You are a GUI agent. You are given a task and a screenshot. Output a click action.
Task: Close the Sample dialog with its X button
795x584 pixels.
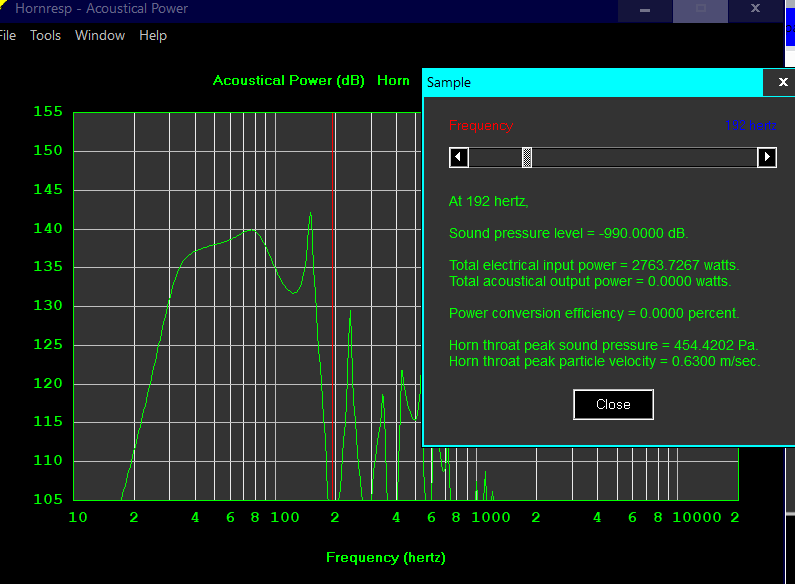click(x=783, y=82)
